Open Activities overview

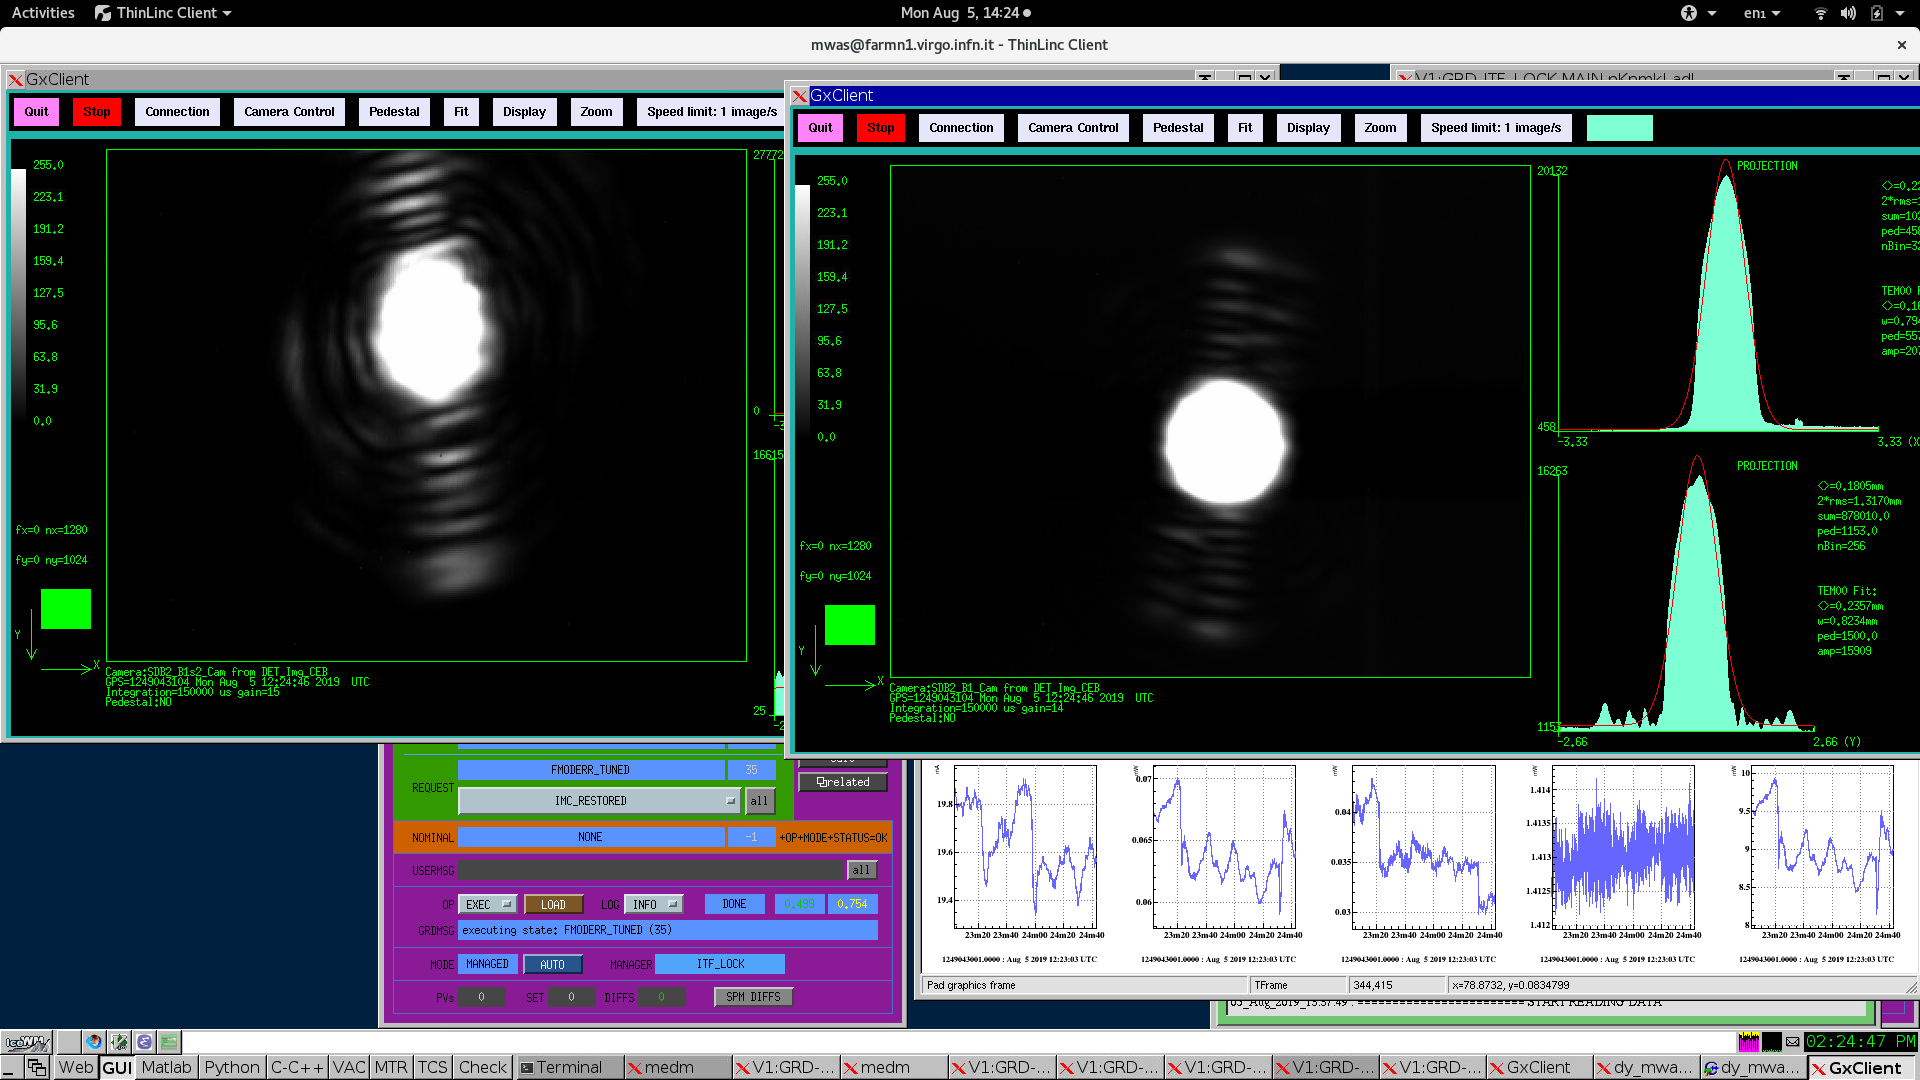pos(43,13)
